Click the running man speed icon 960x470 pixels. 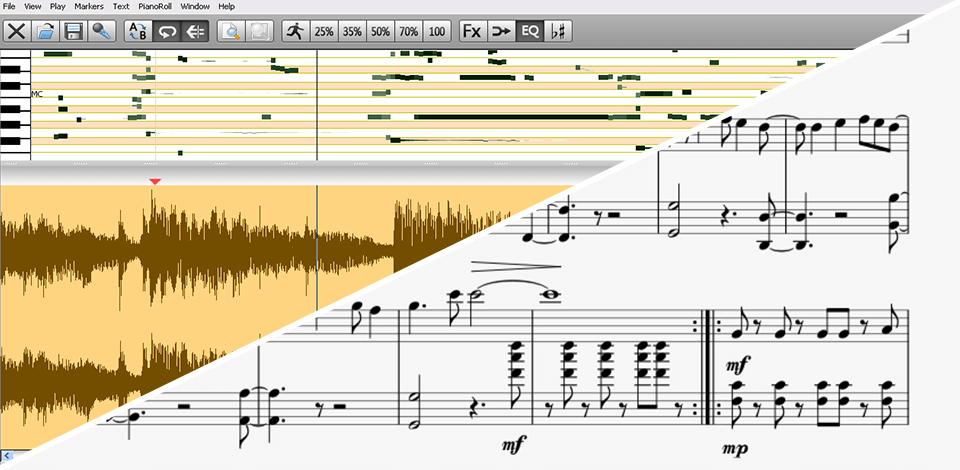(296, 31)
